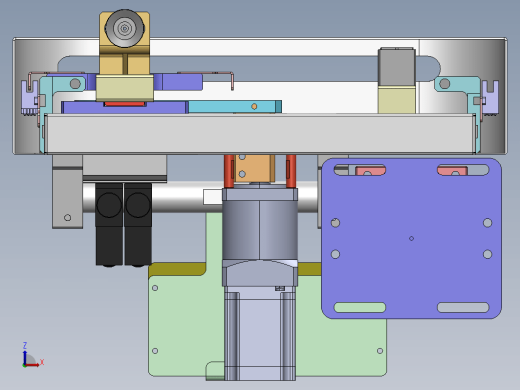Screen dimensions: 520x390
Task: Select the dark gray sensor block at upper right
Action: pyautogui.click(x=397, y=67)
